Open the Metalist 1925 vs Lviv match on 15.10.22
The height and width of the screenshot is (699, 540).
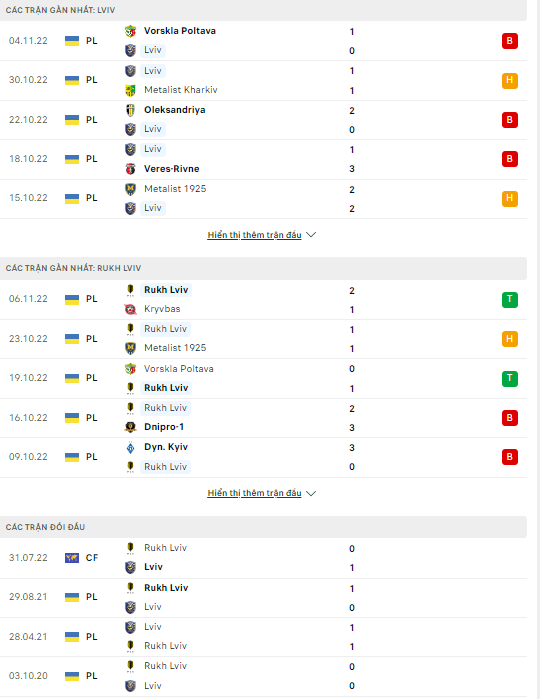[263, 199]
